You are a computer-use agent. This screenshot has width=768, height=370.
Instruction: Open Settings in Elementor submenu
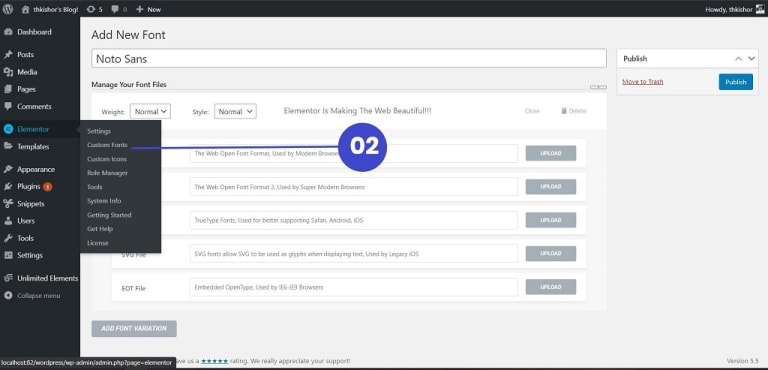point(99,131)
